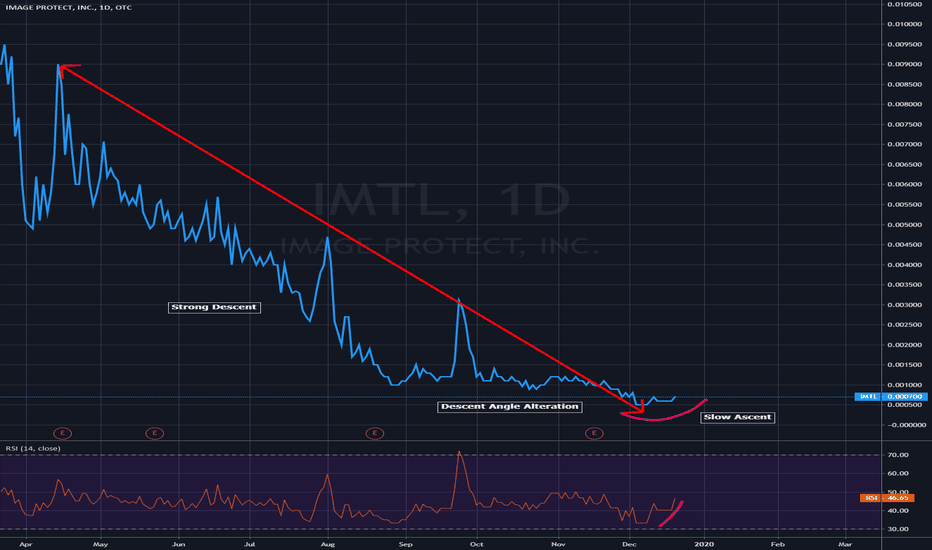
Task: Click the Oct label on the time axis
Action: (476, 544)
